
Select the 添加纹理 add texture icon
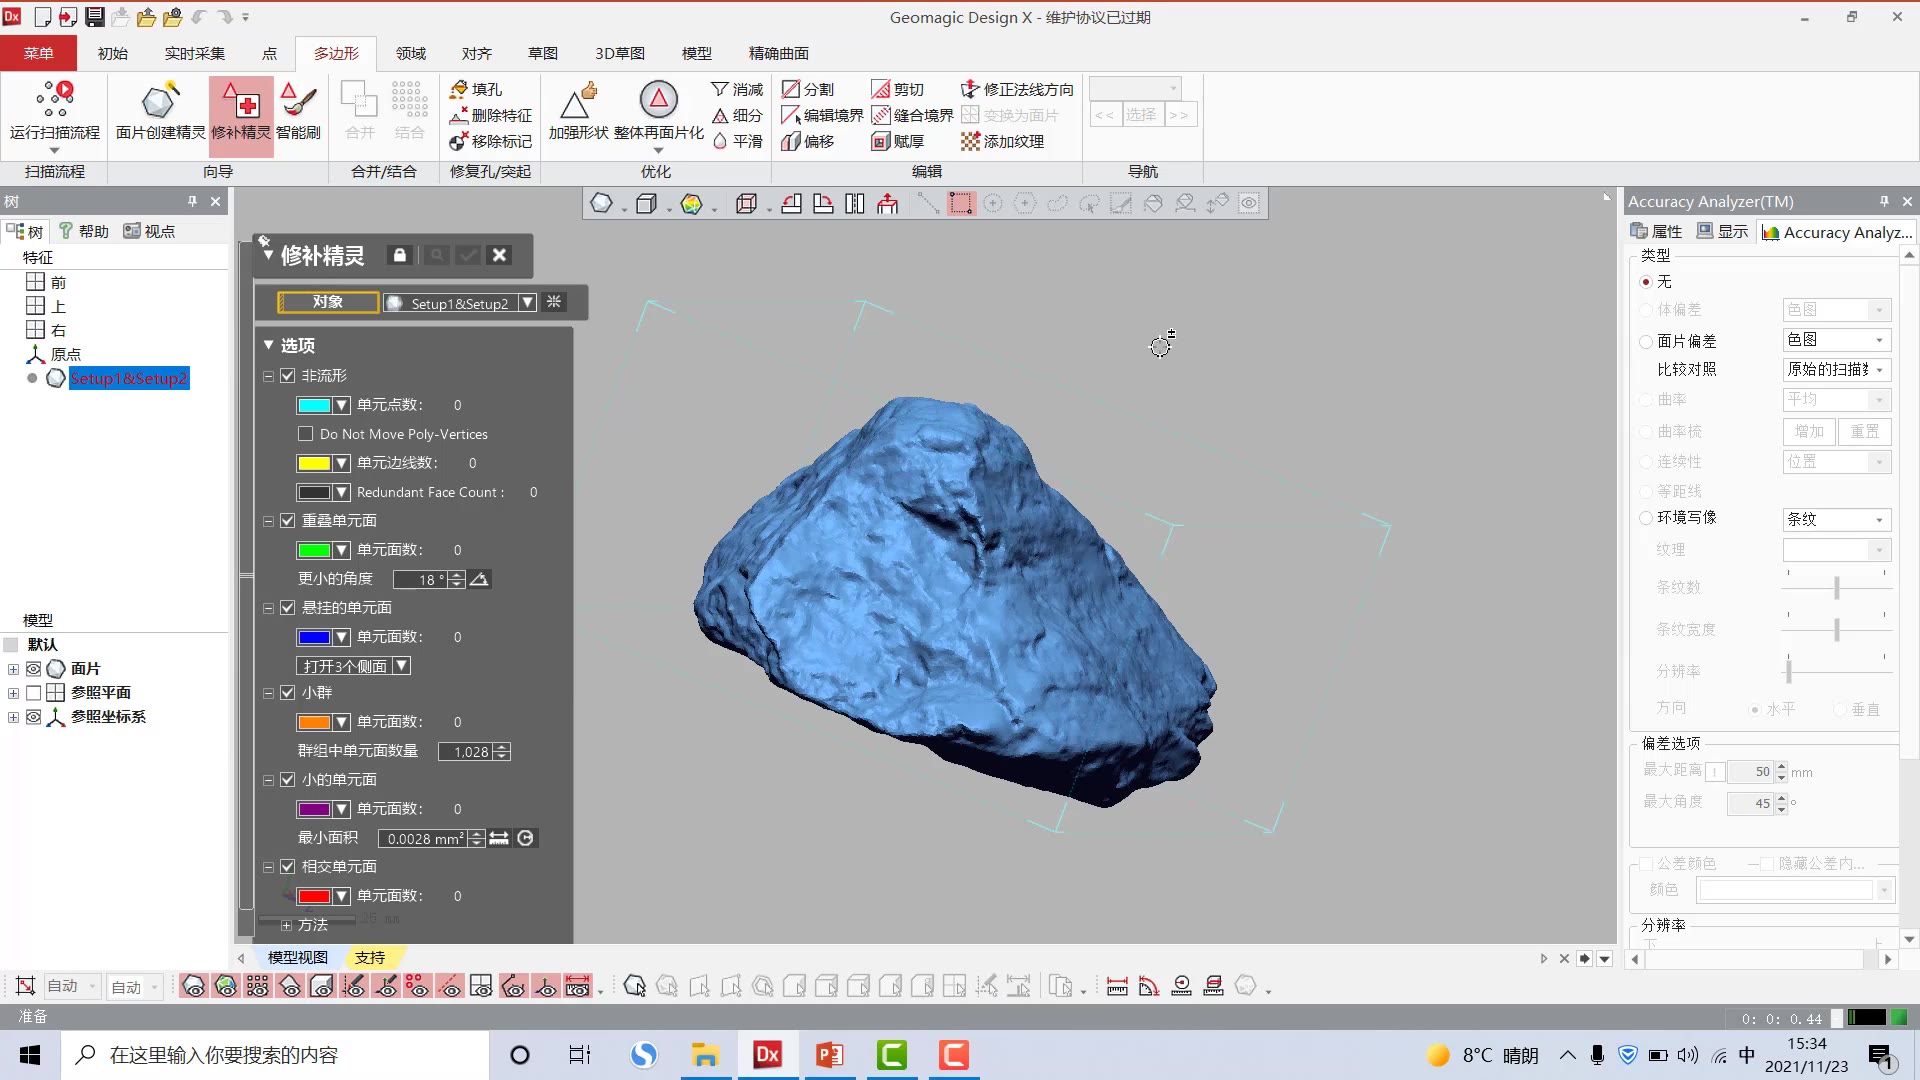coord(970,141)
